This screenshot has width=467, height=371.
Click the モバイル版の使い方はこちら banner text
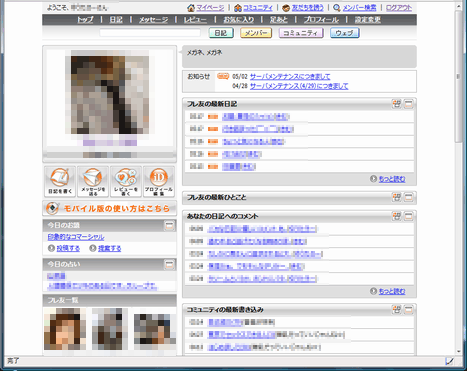click(x=117, y=209)
